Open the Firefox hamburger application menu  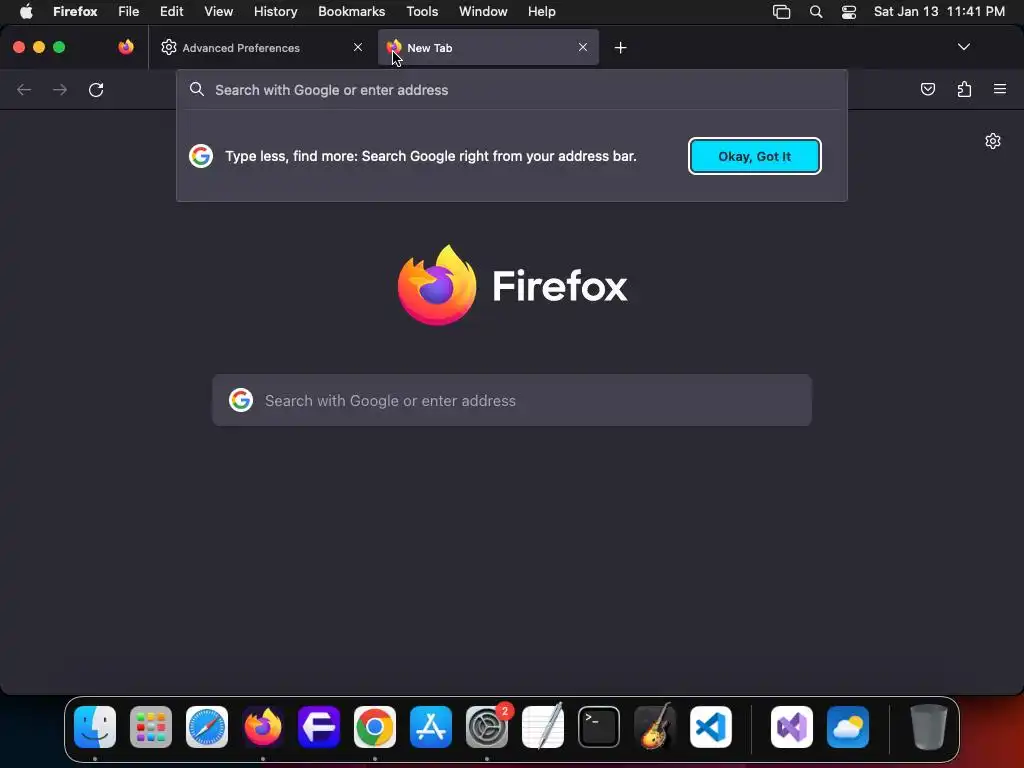[x=1000, y=89]
